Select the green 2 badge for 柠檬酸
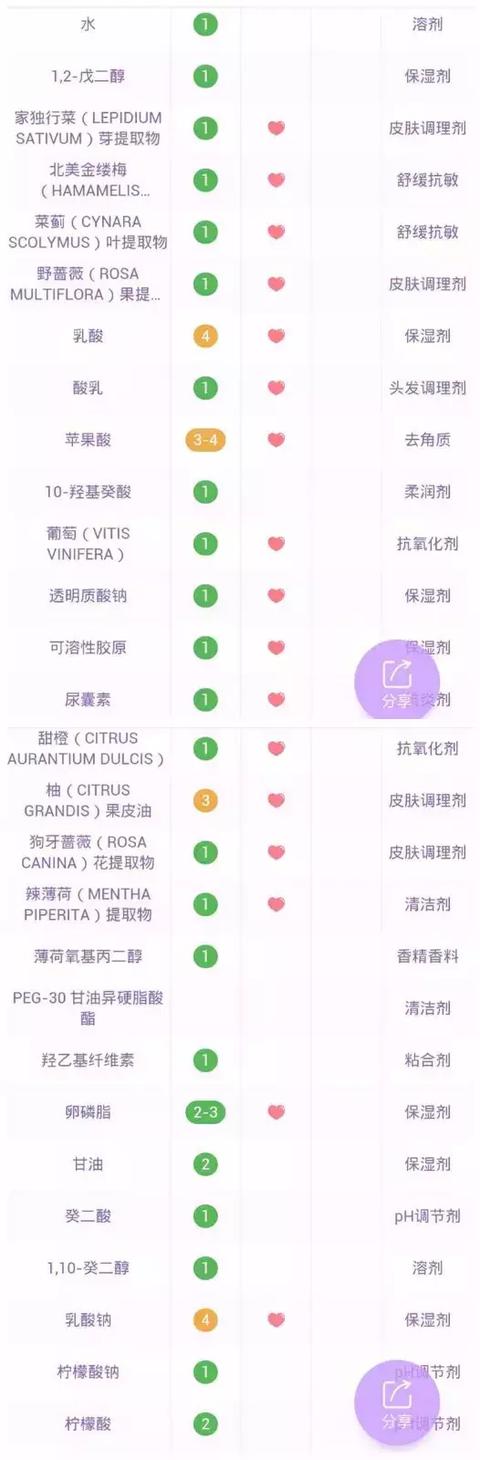480x1460 pixels. pyautogui.click(x=205, y=1424)
